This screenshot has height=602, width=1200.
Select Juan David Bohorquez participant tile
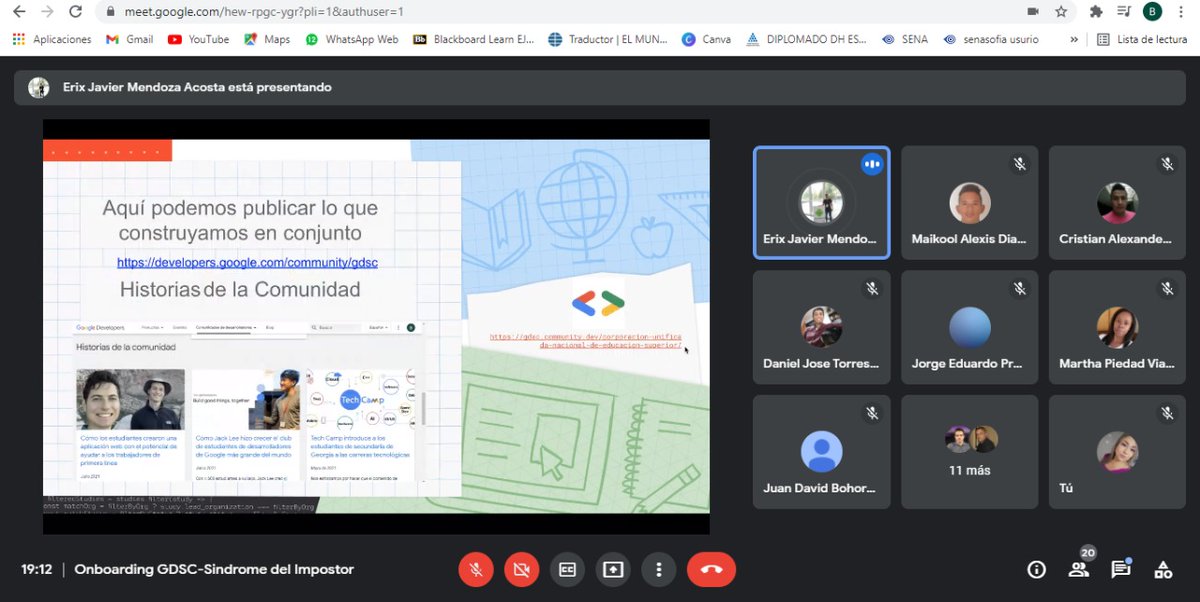coord(821,451)
